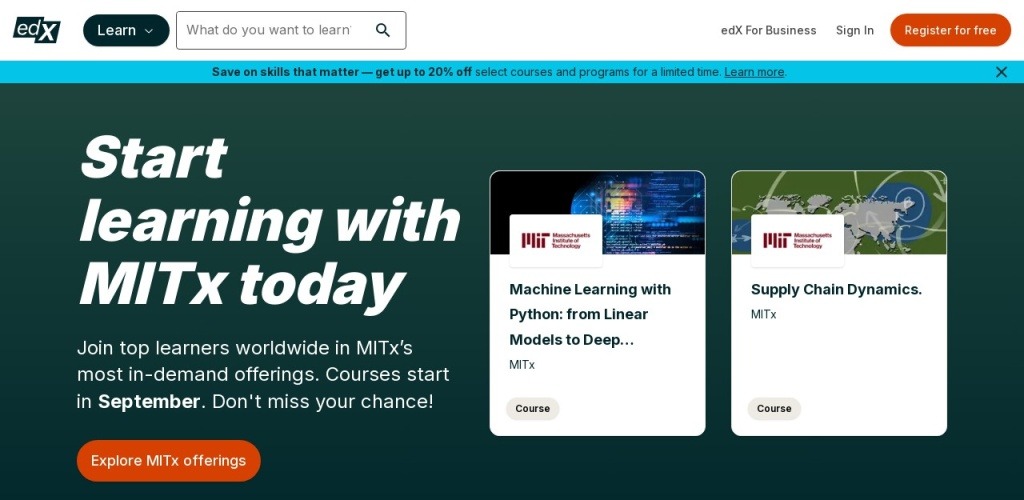Viewport: 1024px width, 500px height.
Task: Click MITx label under Machine Learning title
Action: [x=522, y=365]
